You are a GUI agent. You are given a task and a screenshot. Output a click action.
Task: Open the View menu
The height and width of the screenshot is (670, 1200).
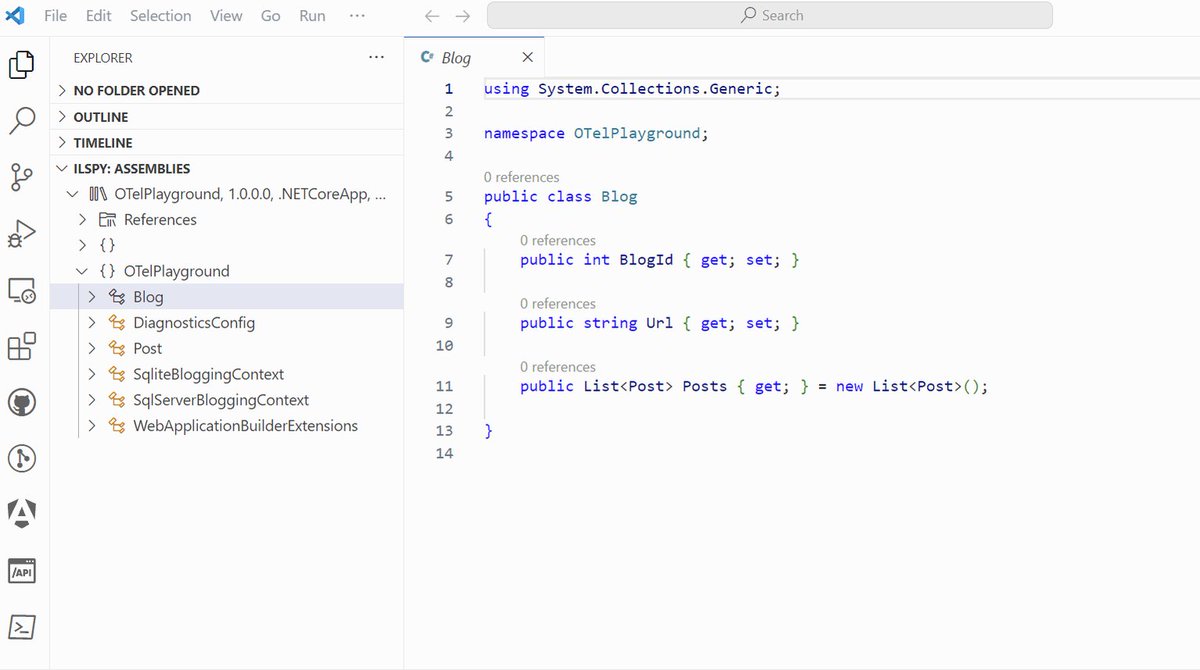[x=226, y=16]
